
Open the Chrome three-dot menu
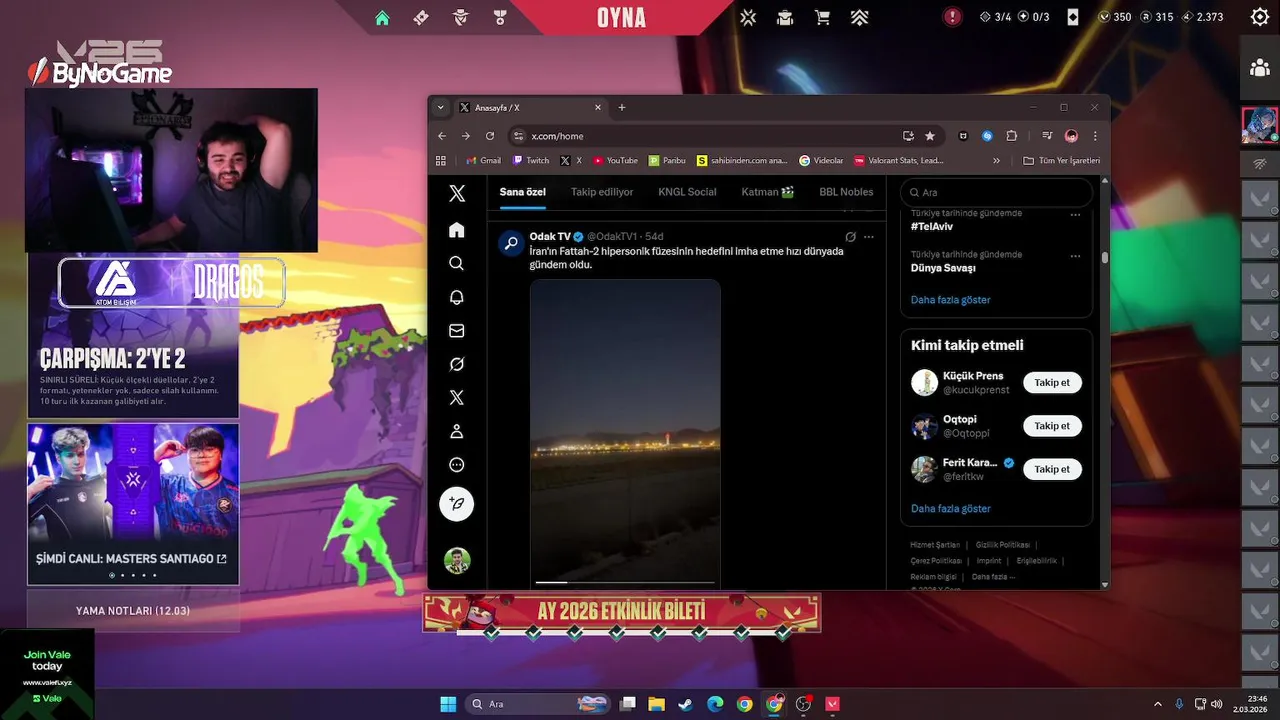[1095, 136]
